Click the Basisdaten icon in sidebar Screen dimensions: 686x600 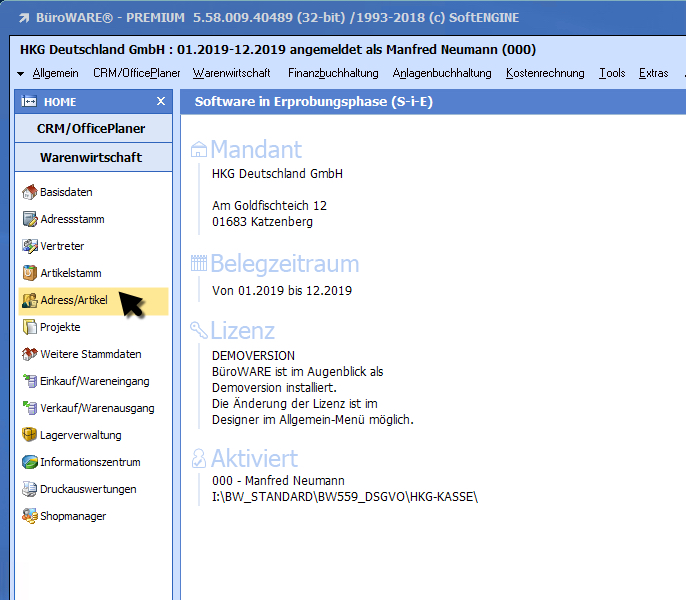pyautogui.click(x=29, y=192)
